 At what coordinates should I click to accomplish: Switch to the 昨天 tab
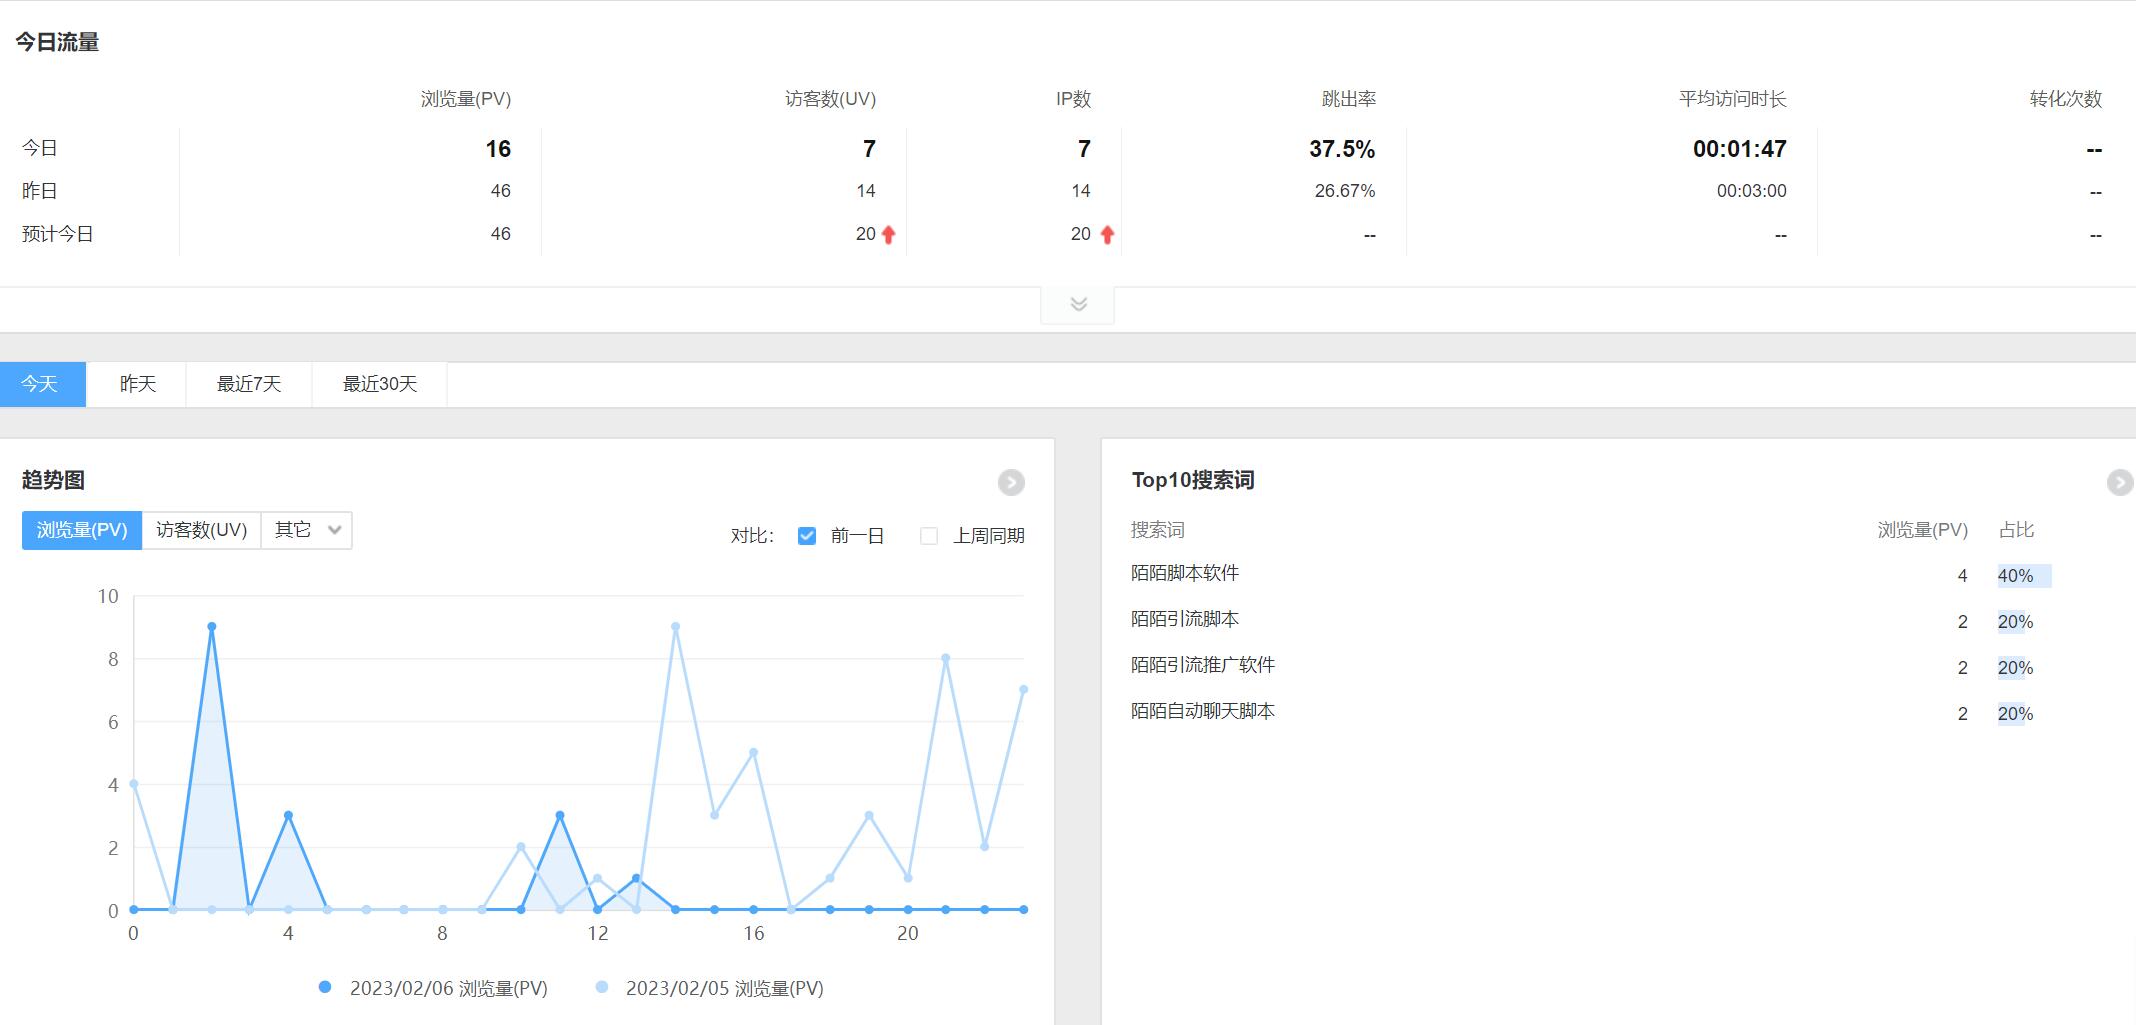[x=137, y=384]
